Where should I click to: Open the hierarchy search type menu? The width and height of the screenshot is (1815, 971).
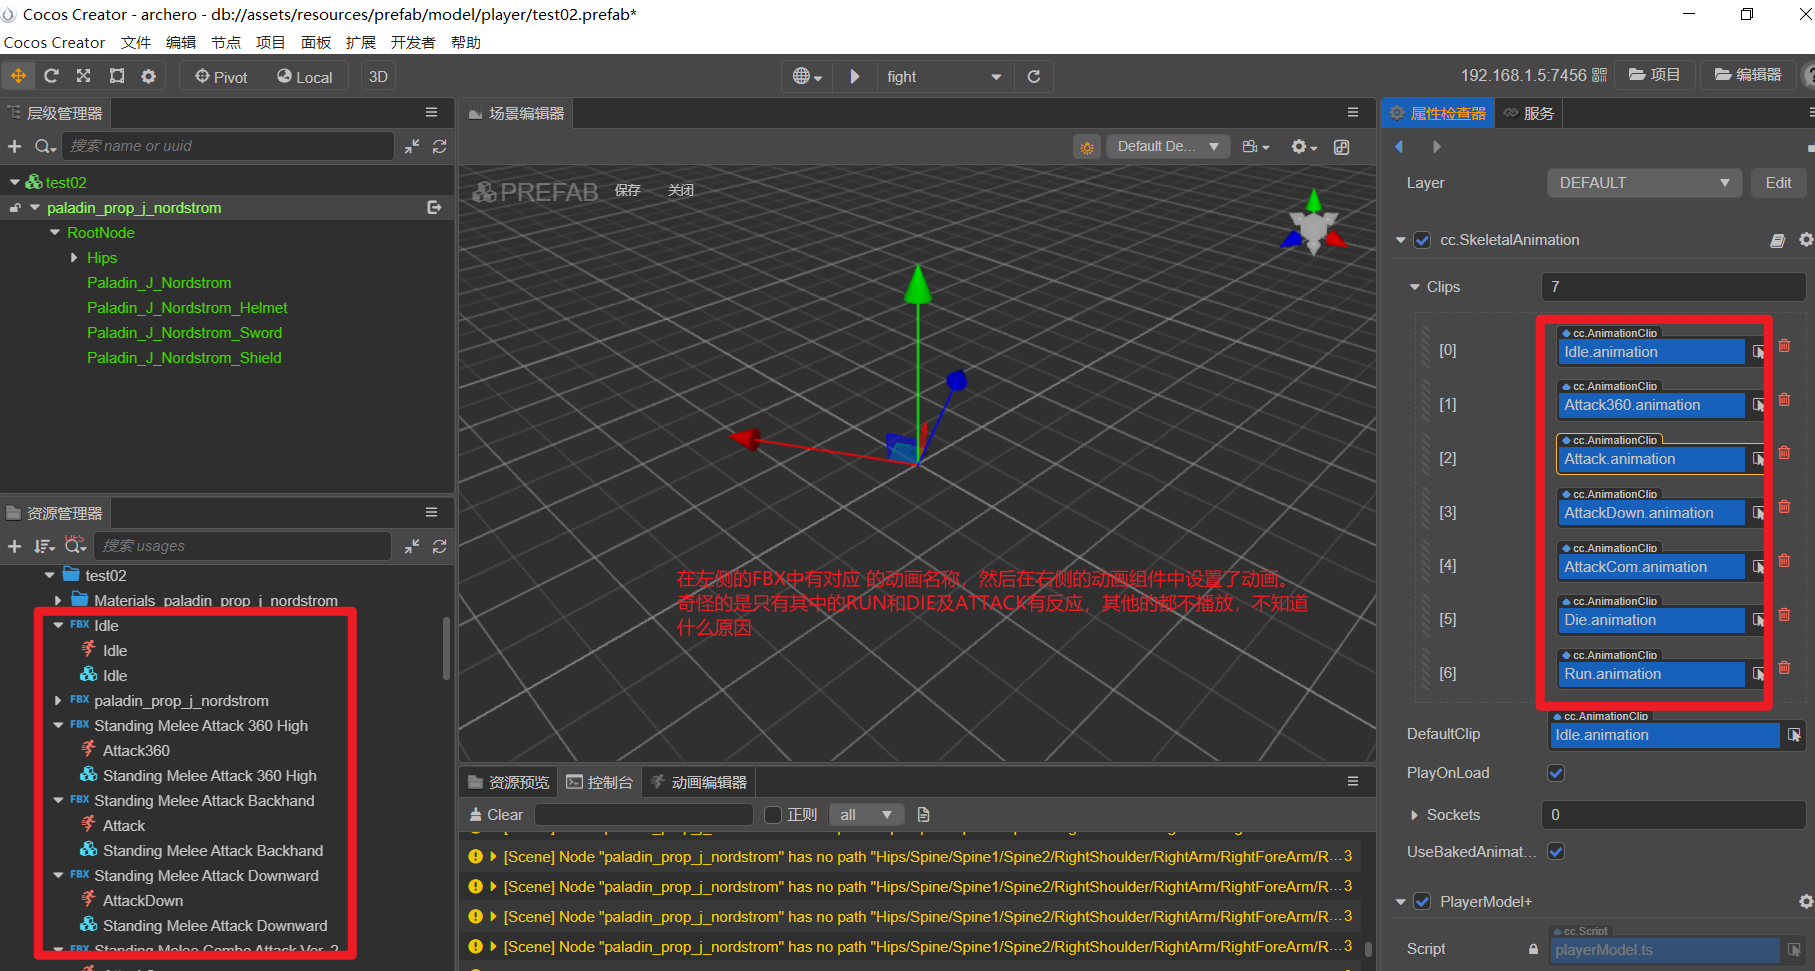45,146
